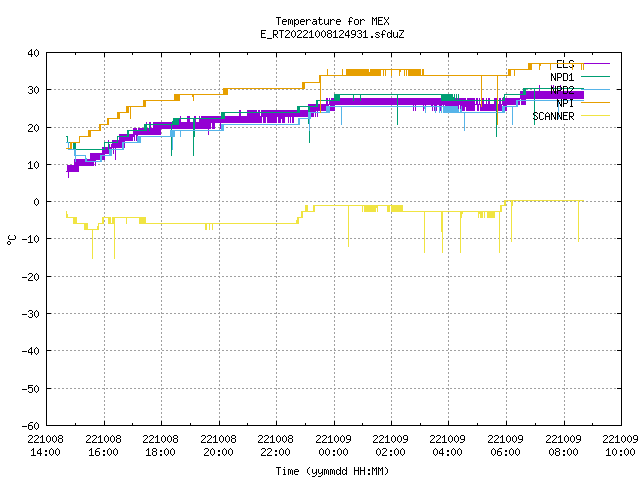
Task: Click the y-axis label 30
Action: 33,90
